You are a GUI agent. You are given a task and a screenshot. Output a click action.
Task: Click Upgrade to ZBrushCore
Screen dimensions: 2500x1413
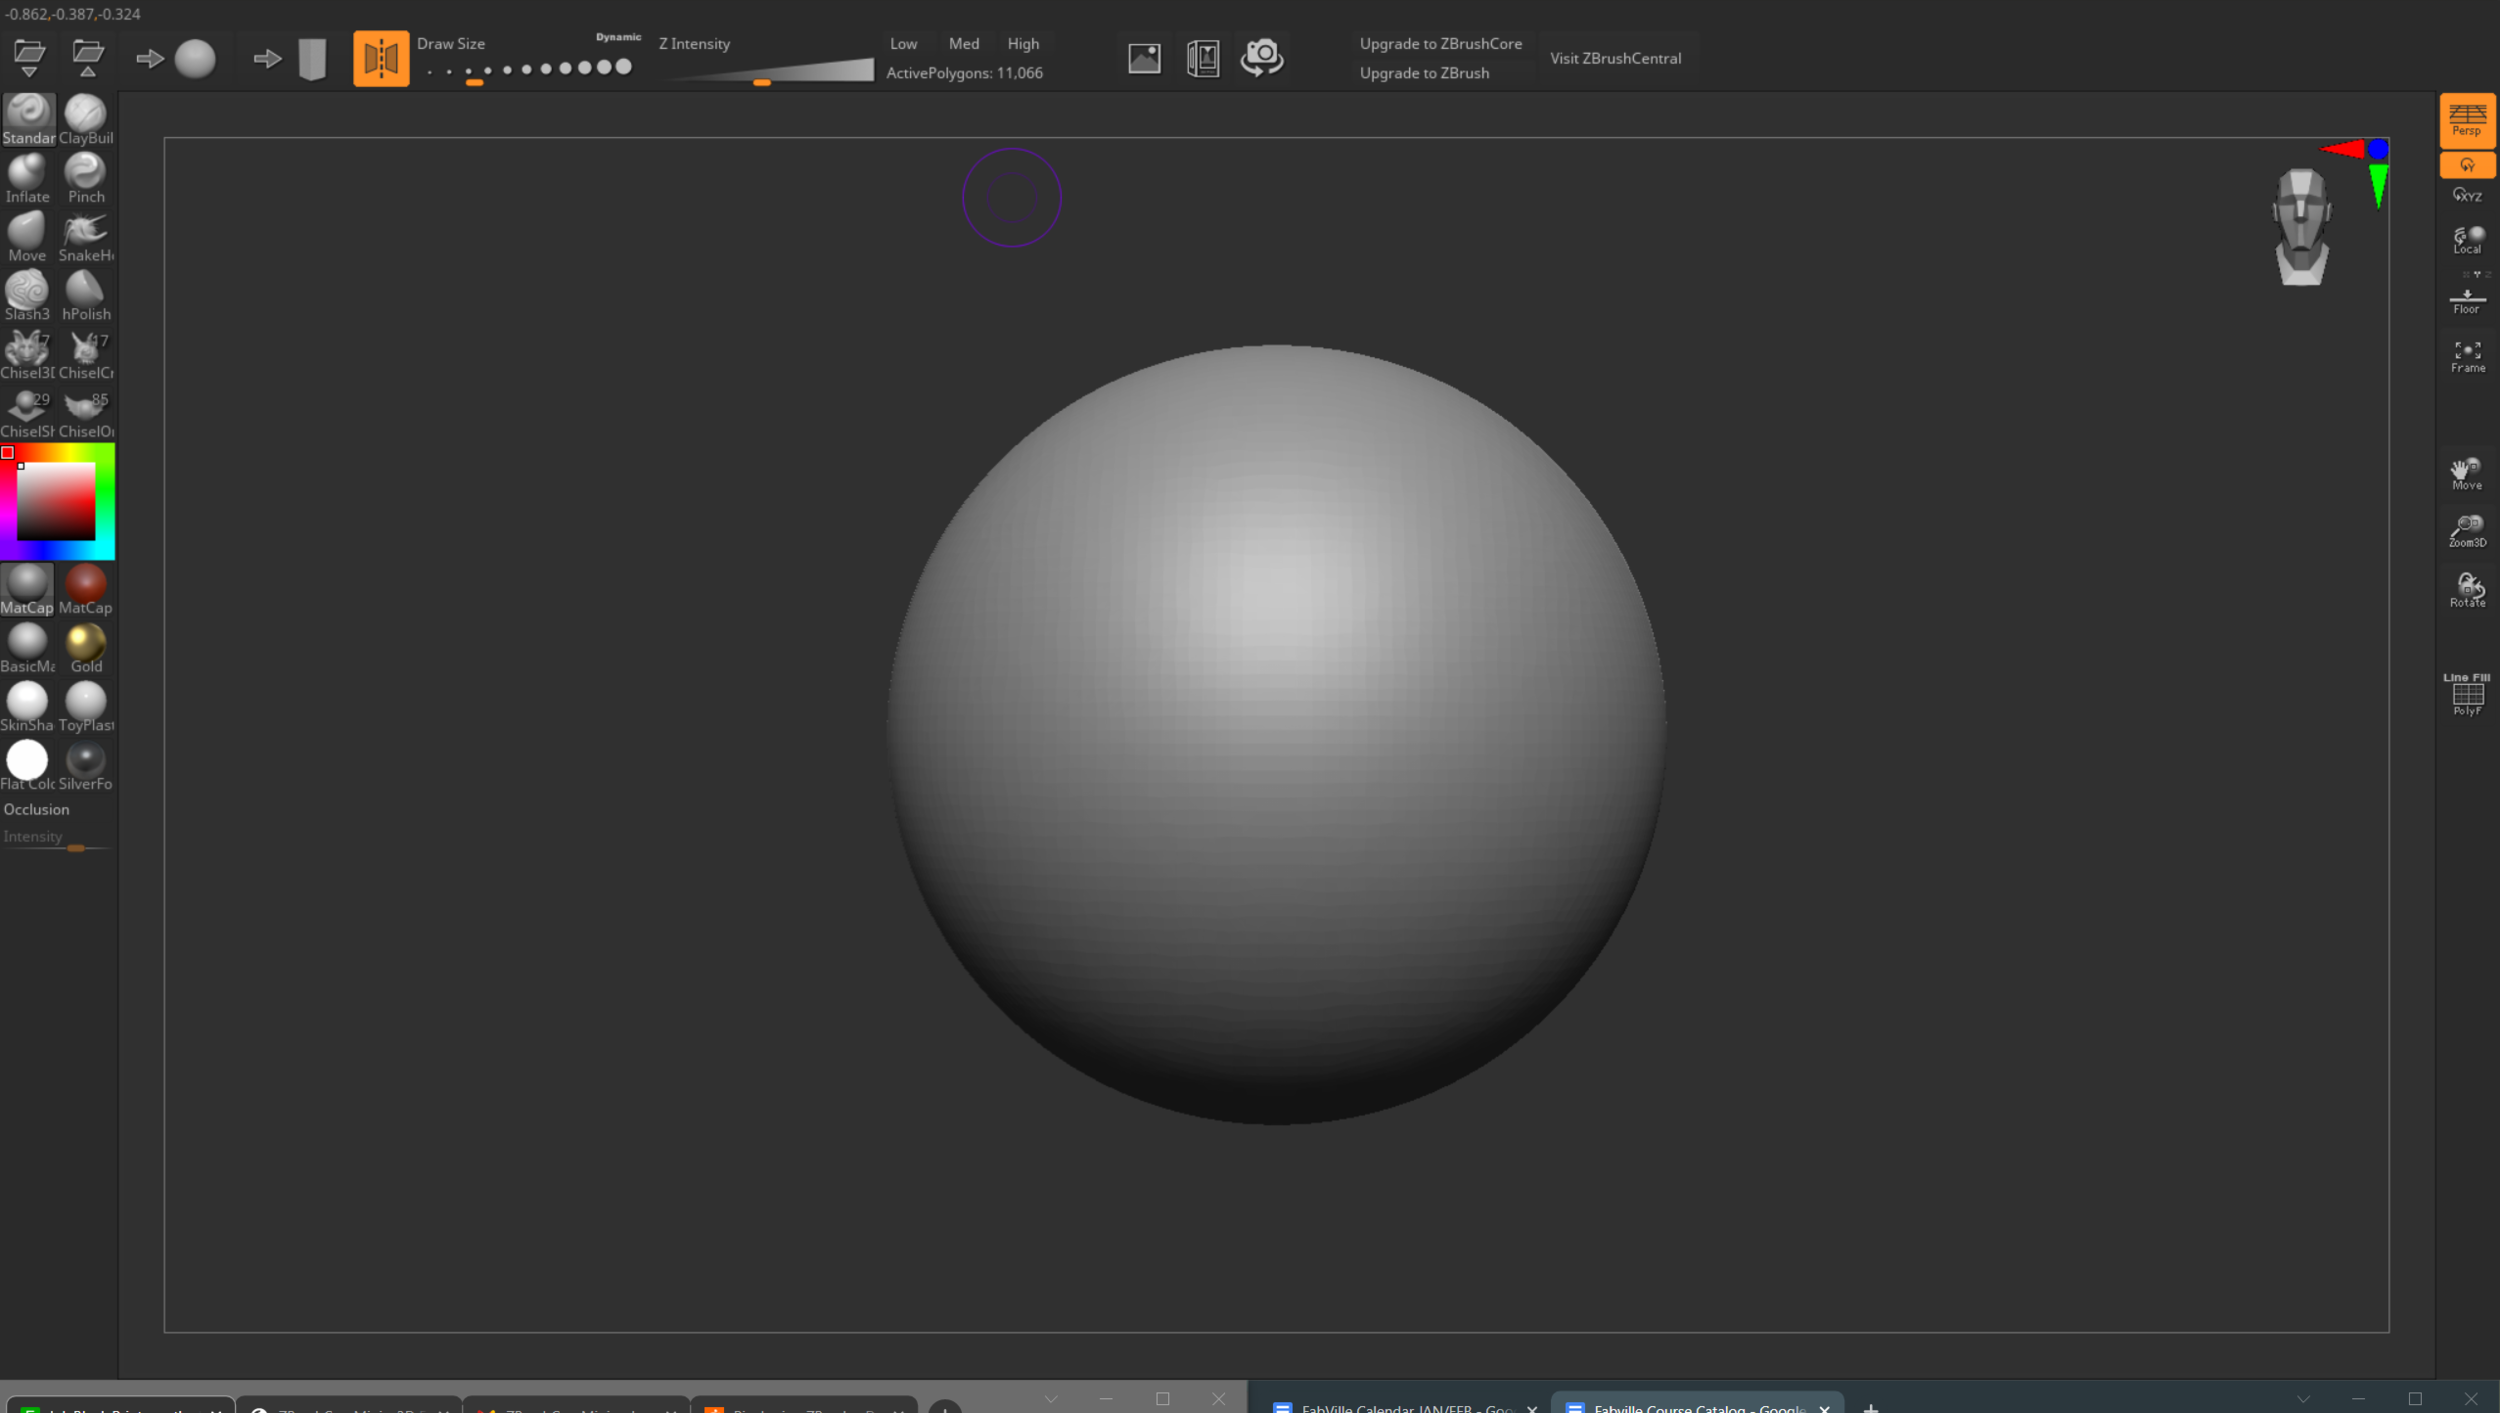[1440, 43]
